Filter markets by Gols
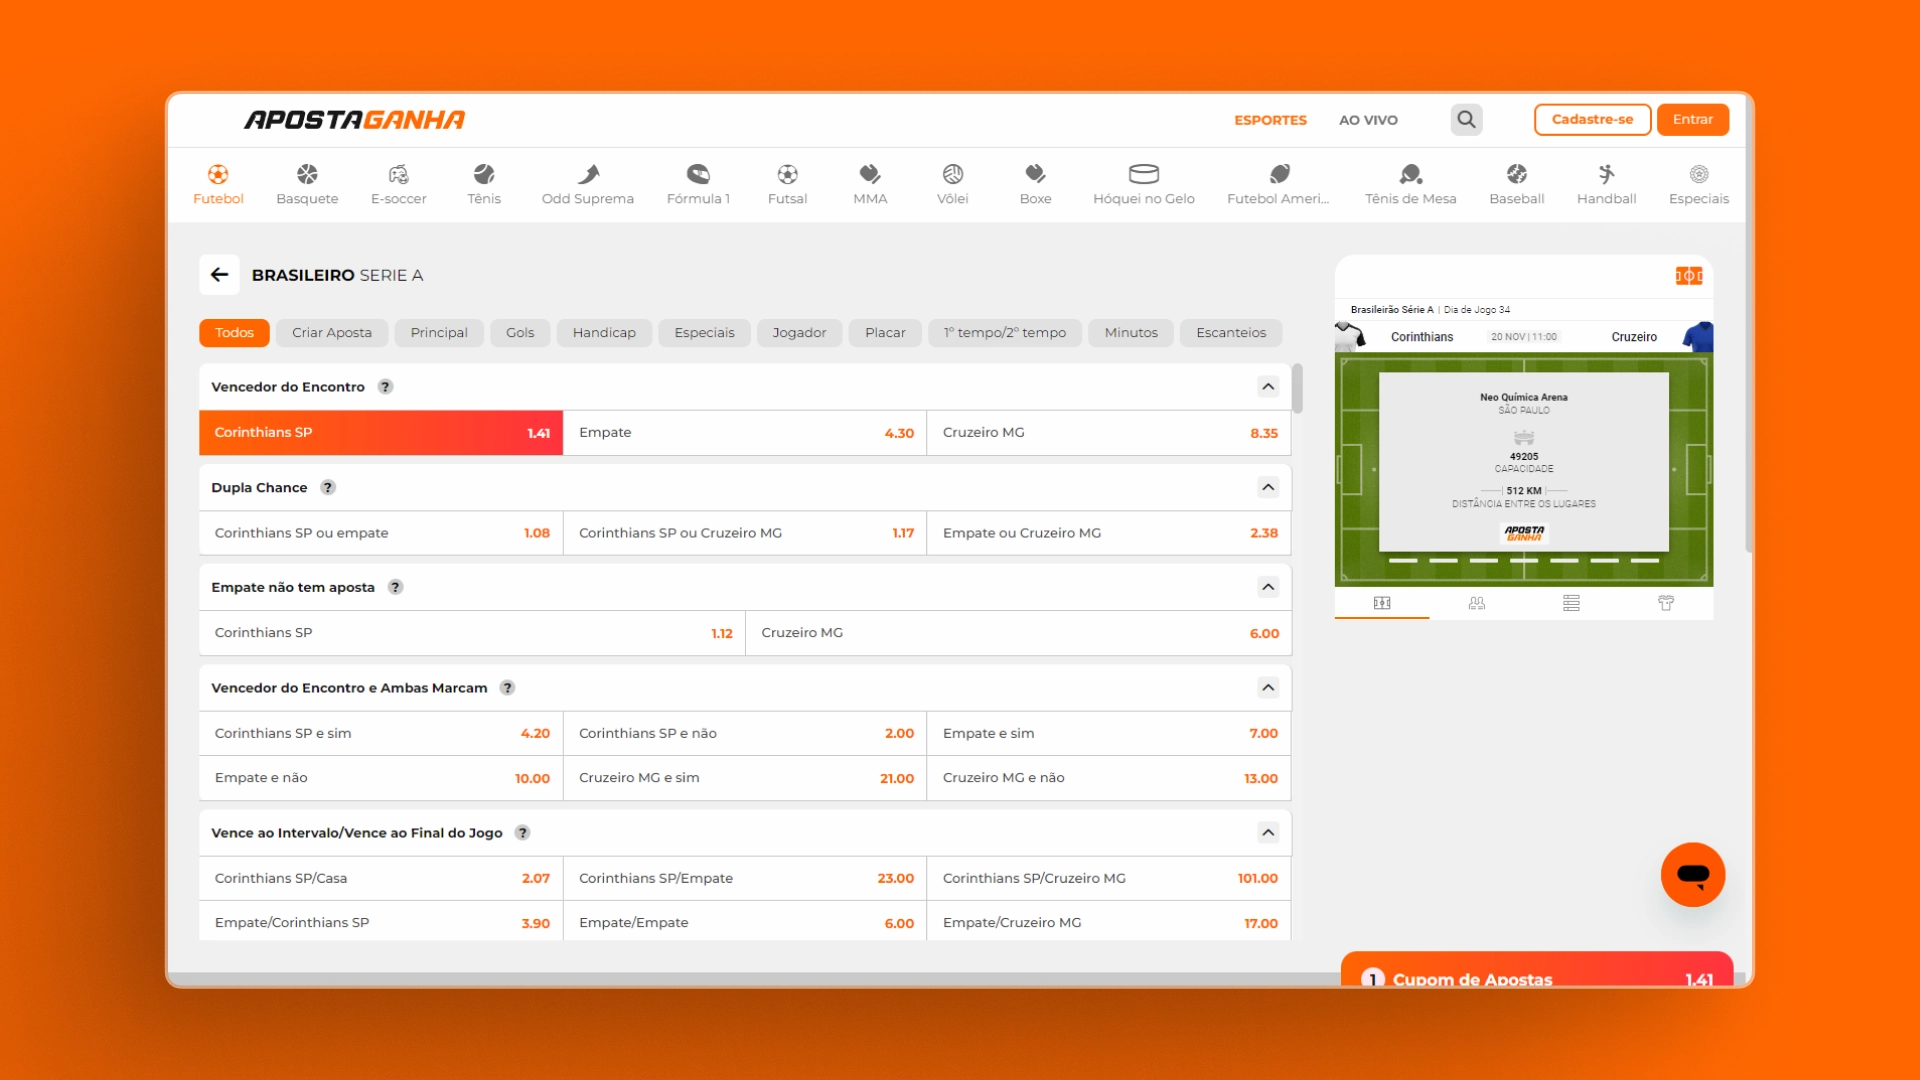The image size is (1920, 1080). coord(520,333)
